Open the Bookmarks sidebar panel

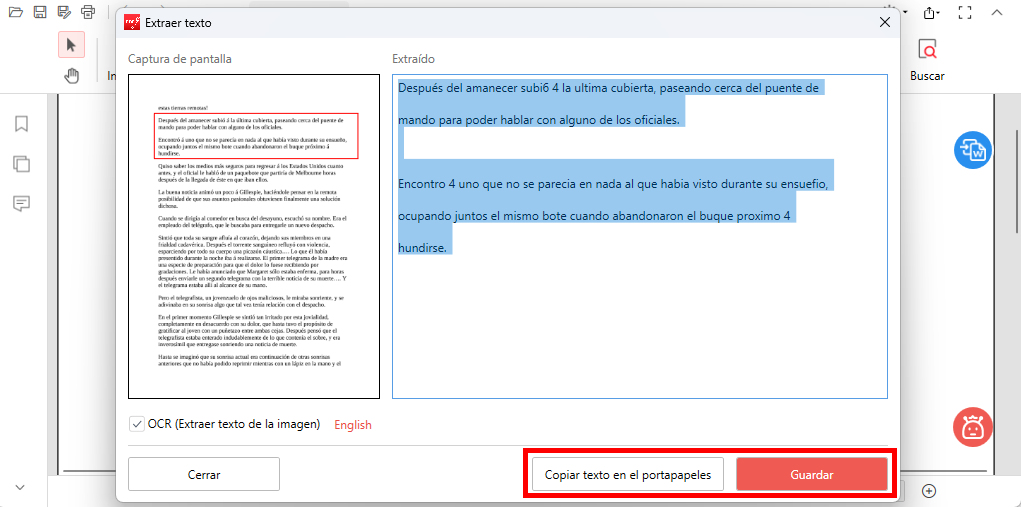pos(21,124)
